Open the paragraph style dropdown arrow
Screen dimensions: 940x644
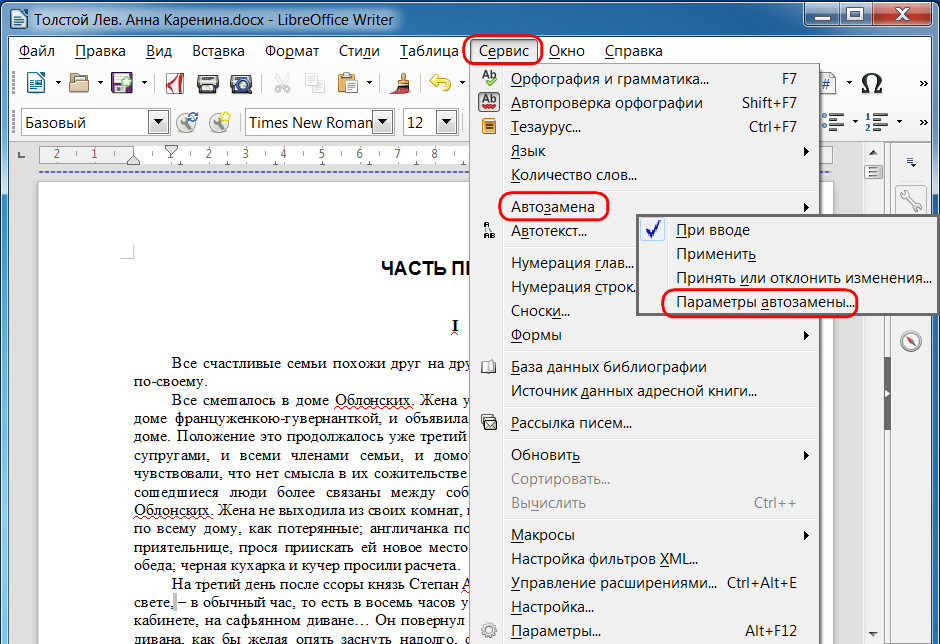[x=158, y=122]
